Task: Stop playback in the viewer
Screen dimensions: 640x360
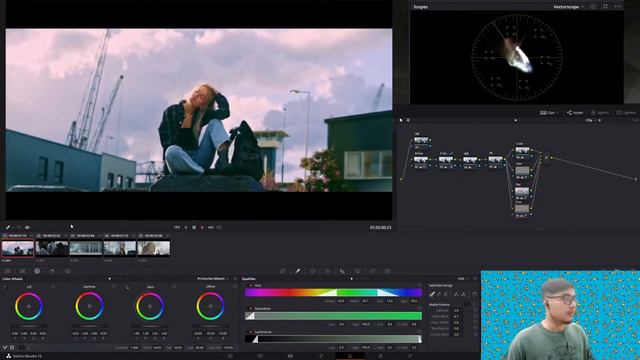Action: (194, 227)
